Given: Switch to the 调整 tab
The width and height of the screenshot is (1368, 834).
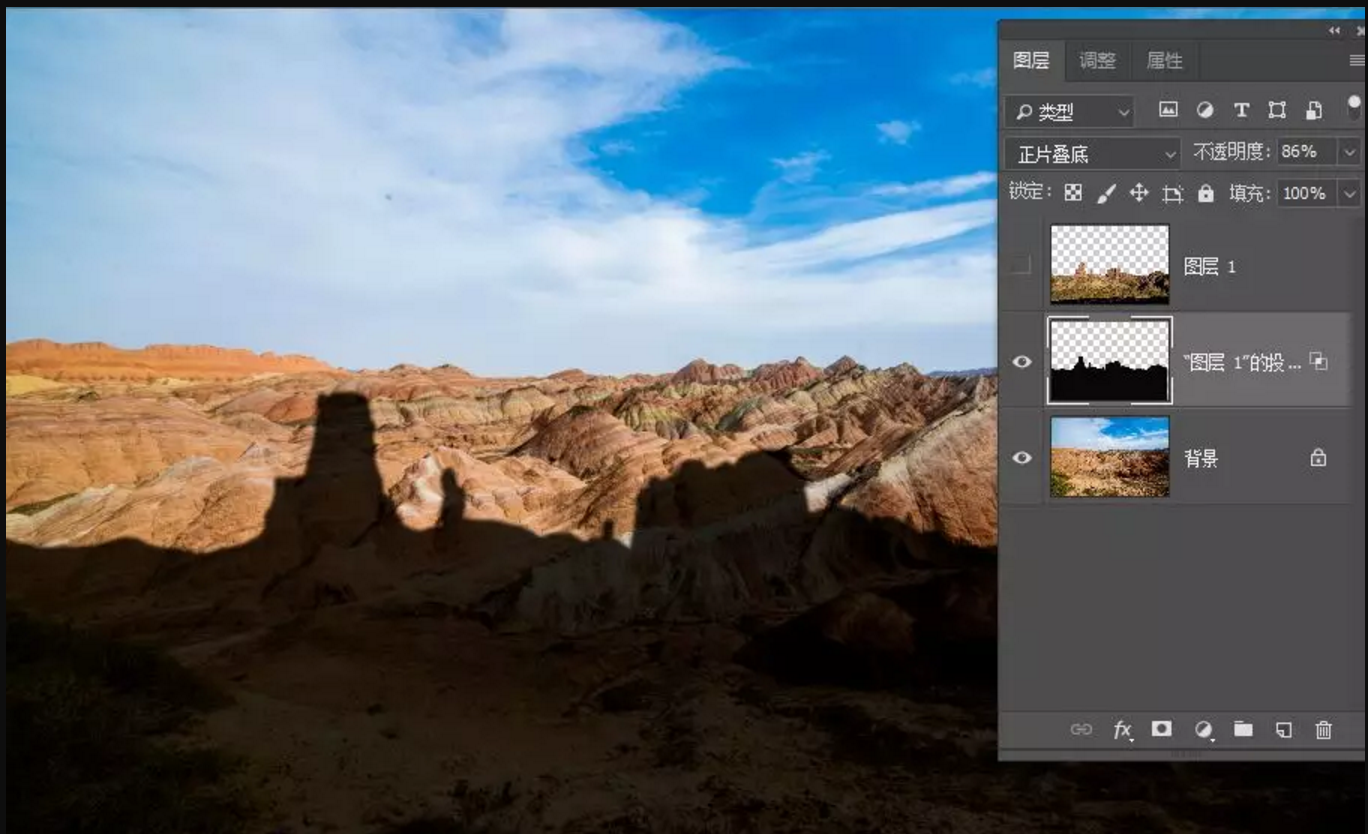Looking at the screenshot, I should pos(1097,61).
